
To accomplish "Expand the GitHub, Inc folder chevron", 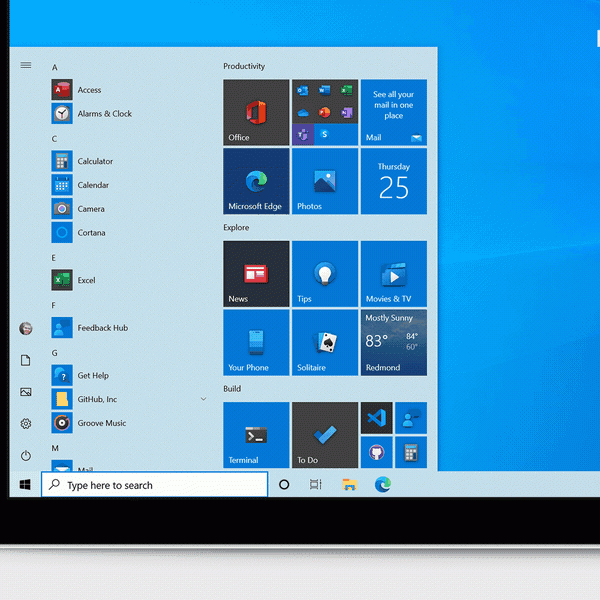I will tap(204, 399).
